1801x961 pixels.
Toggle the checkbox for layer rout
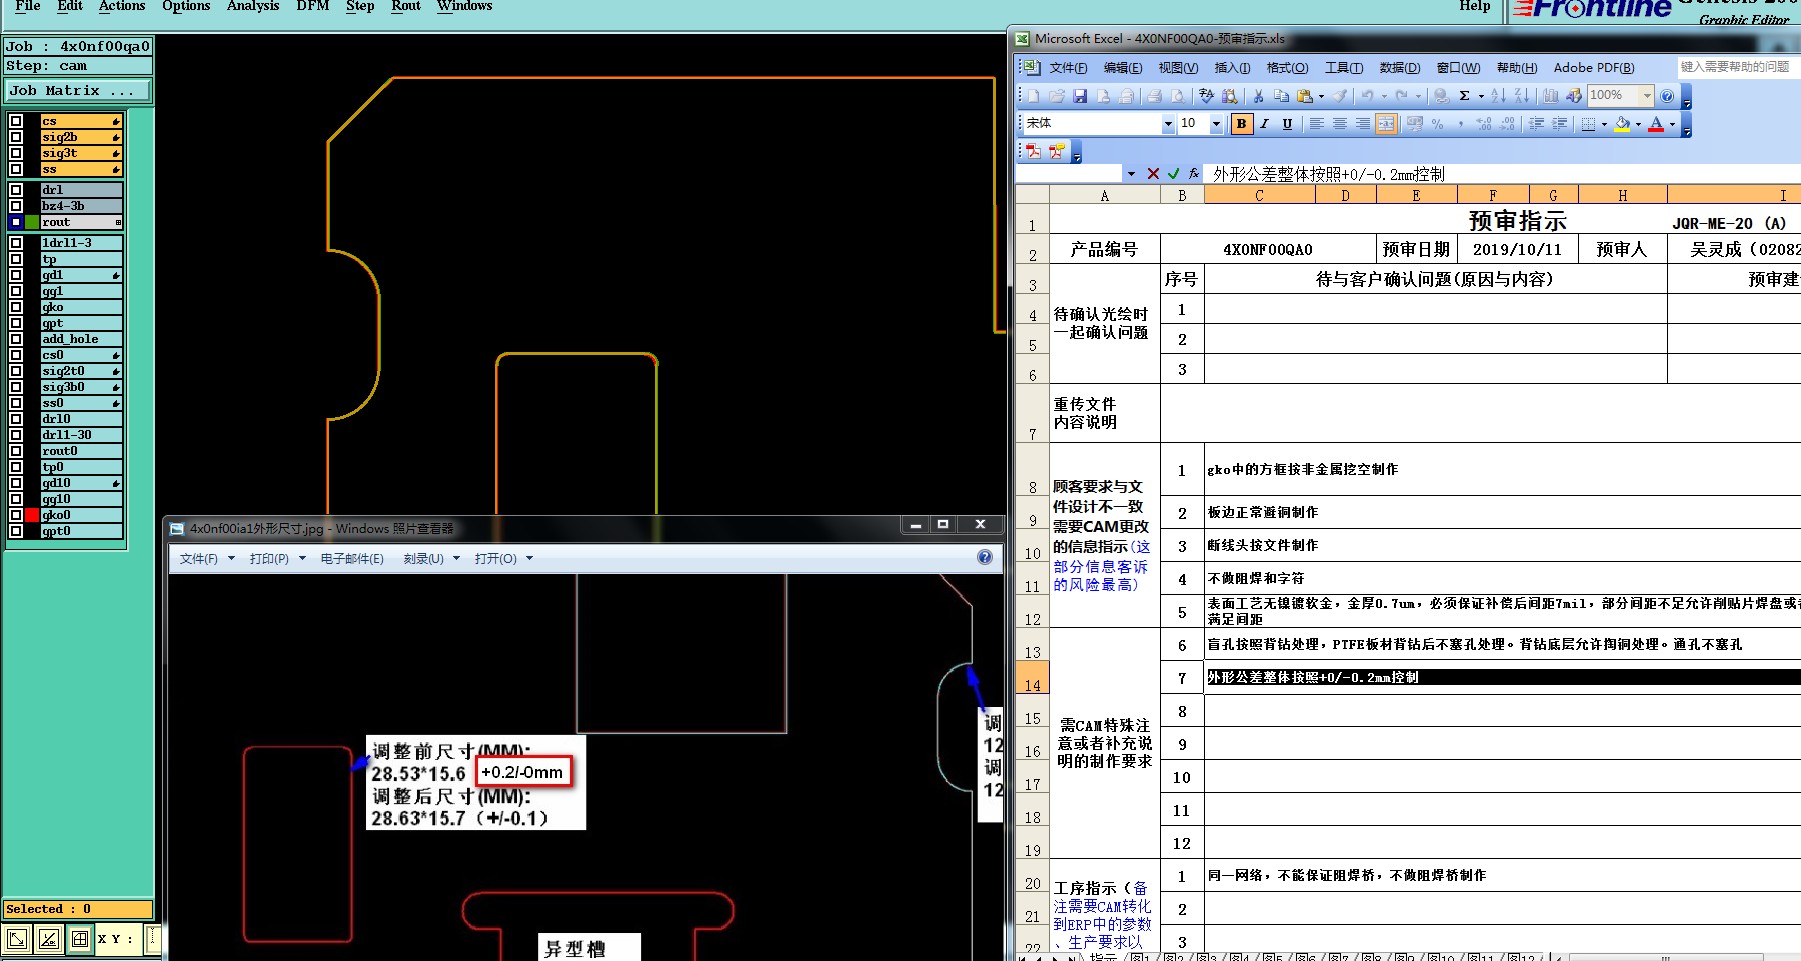(16, 222)
